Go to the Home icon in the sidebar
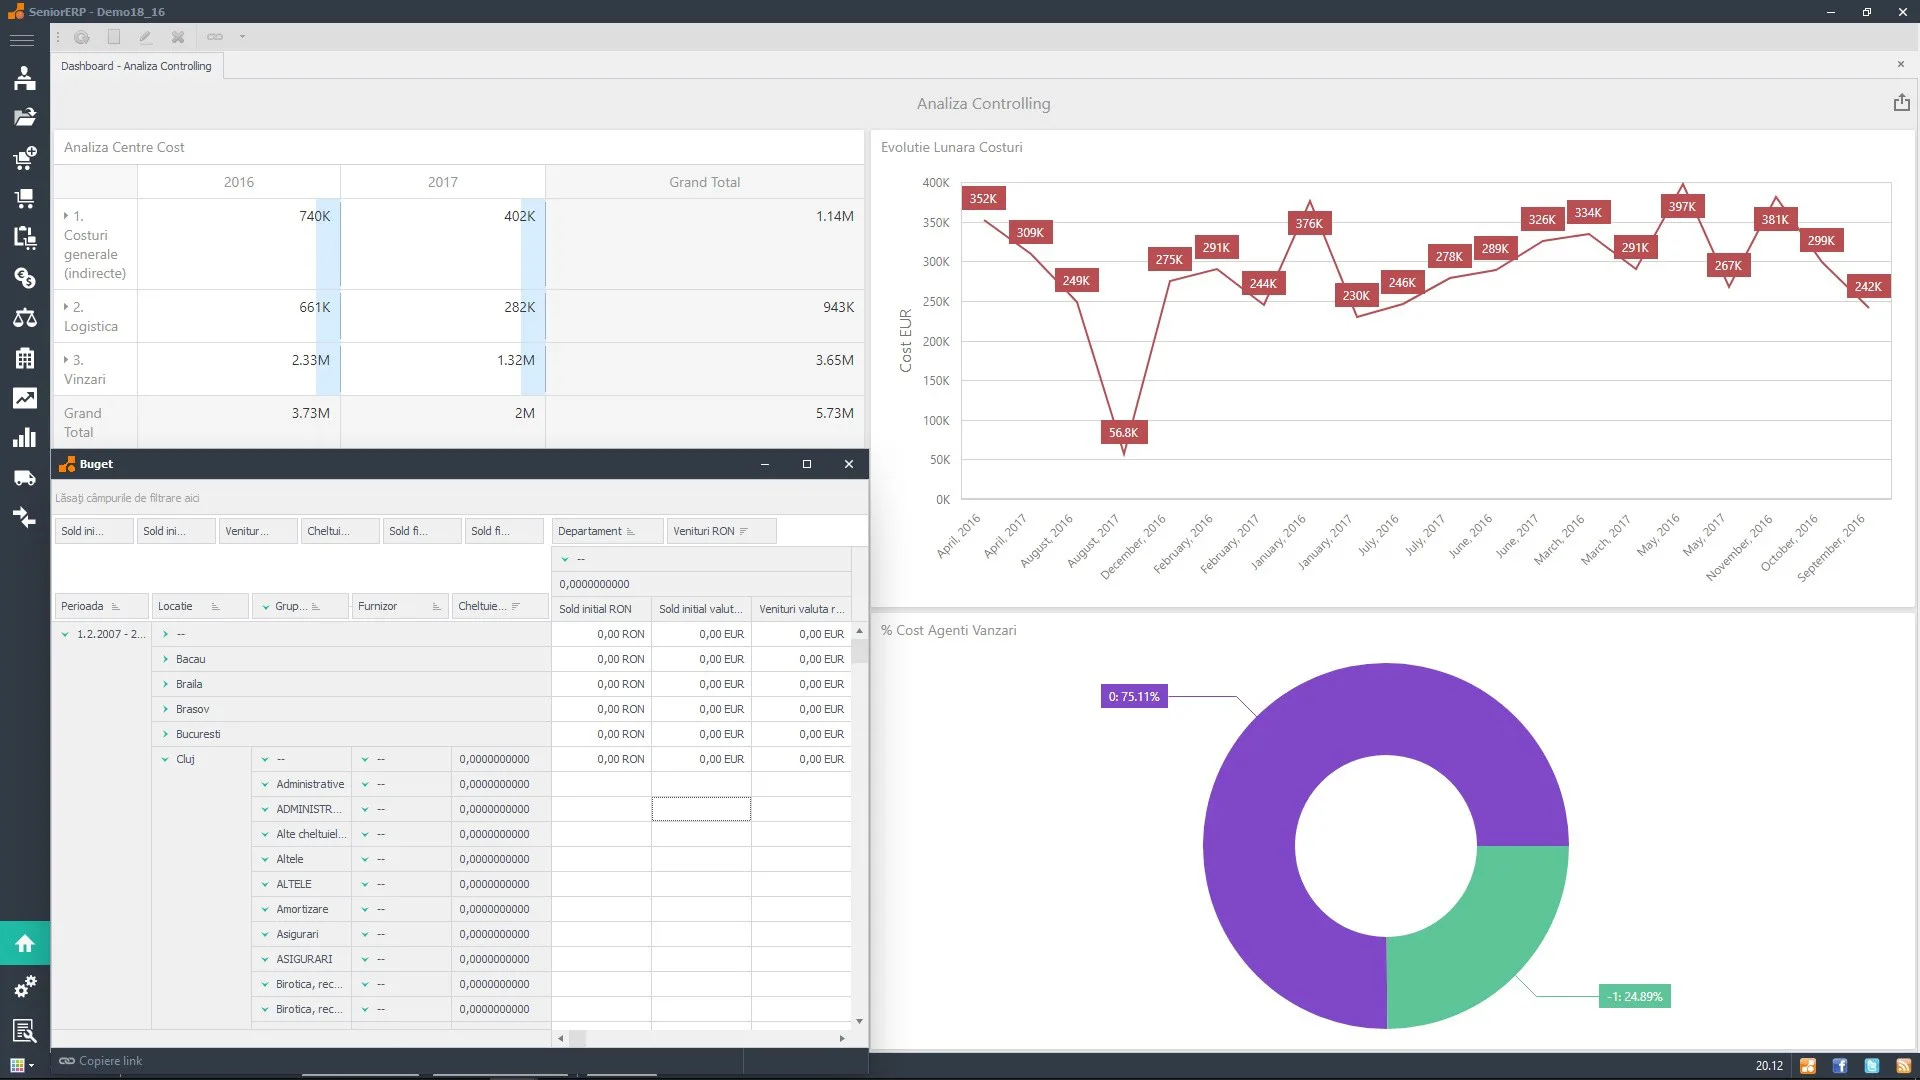The height and width of the screenshot is (1080, 1920). 25,943
